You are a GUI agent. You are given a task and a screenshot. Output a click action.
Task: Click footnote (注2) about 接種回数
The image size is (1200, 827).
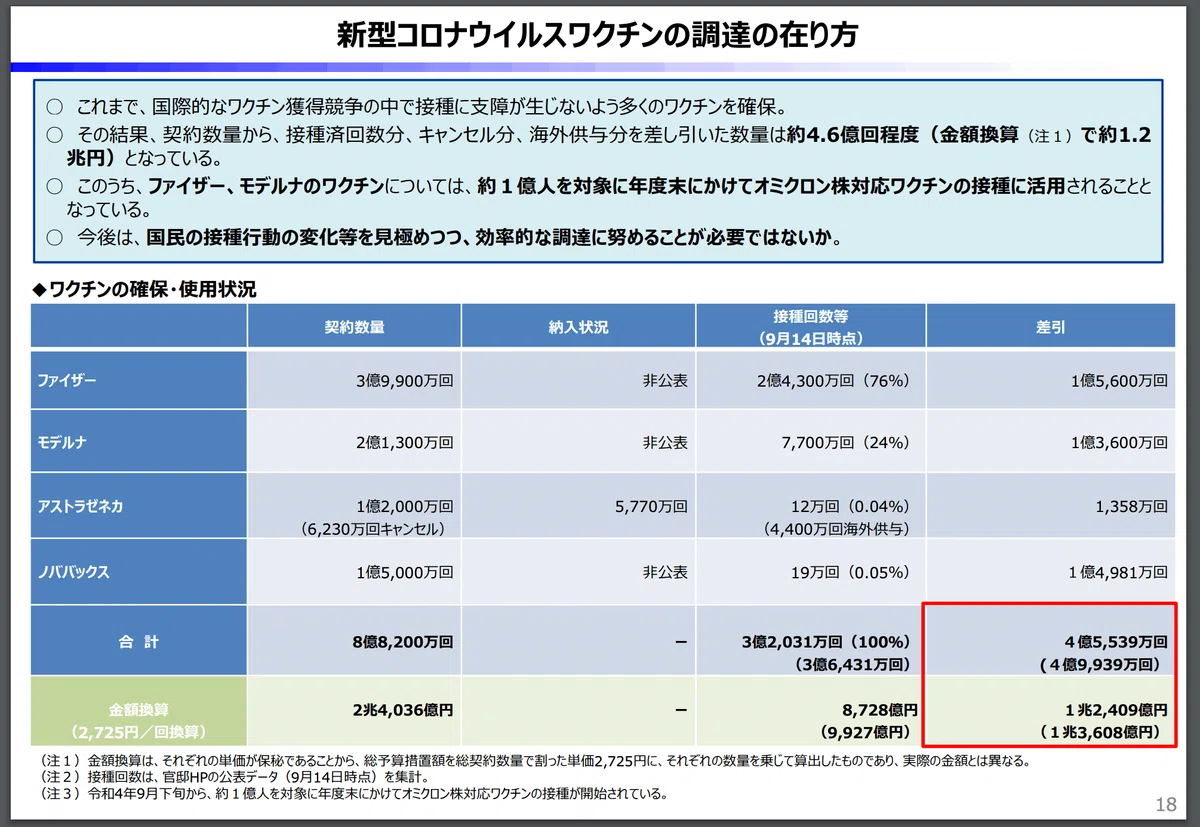coord(234,777)
